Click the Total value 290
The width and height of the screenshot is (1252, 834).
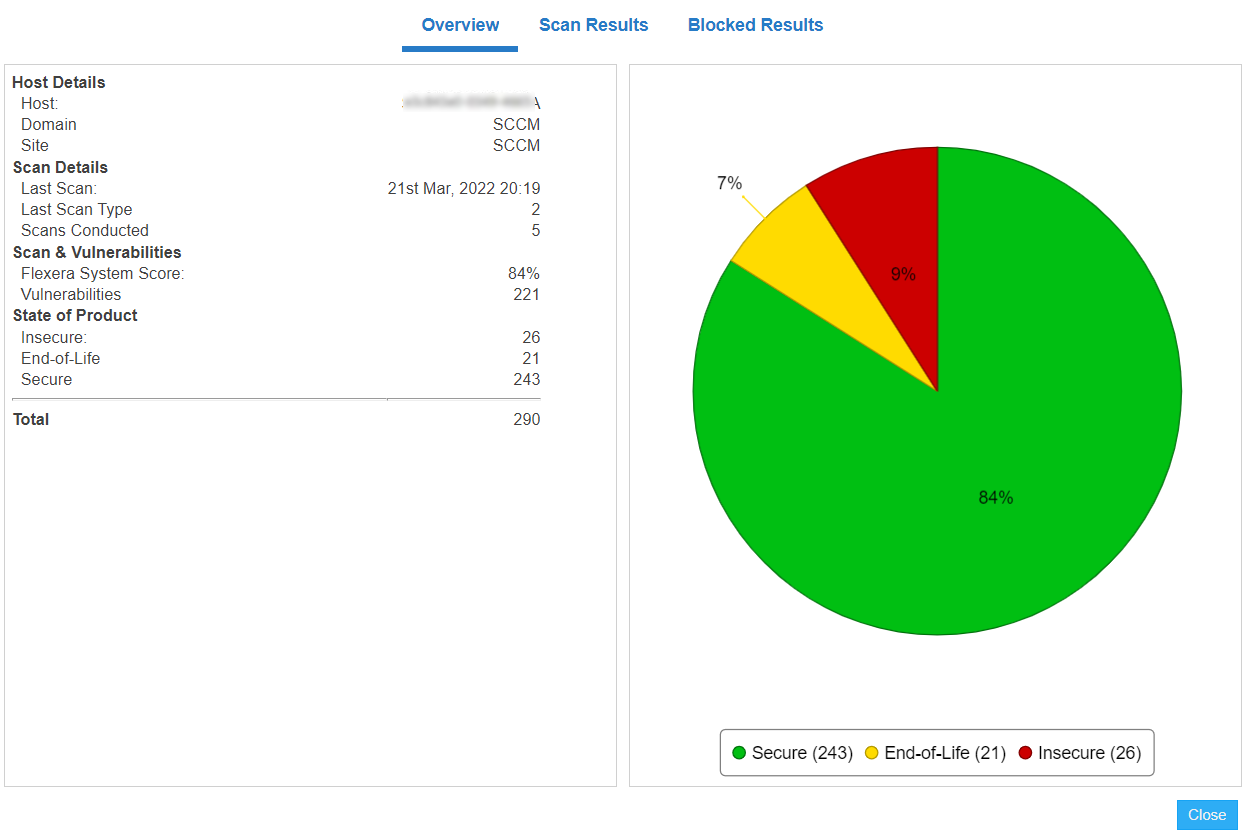click(526, 420)
